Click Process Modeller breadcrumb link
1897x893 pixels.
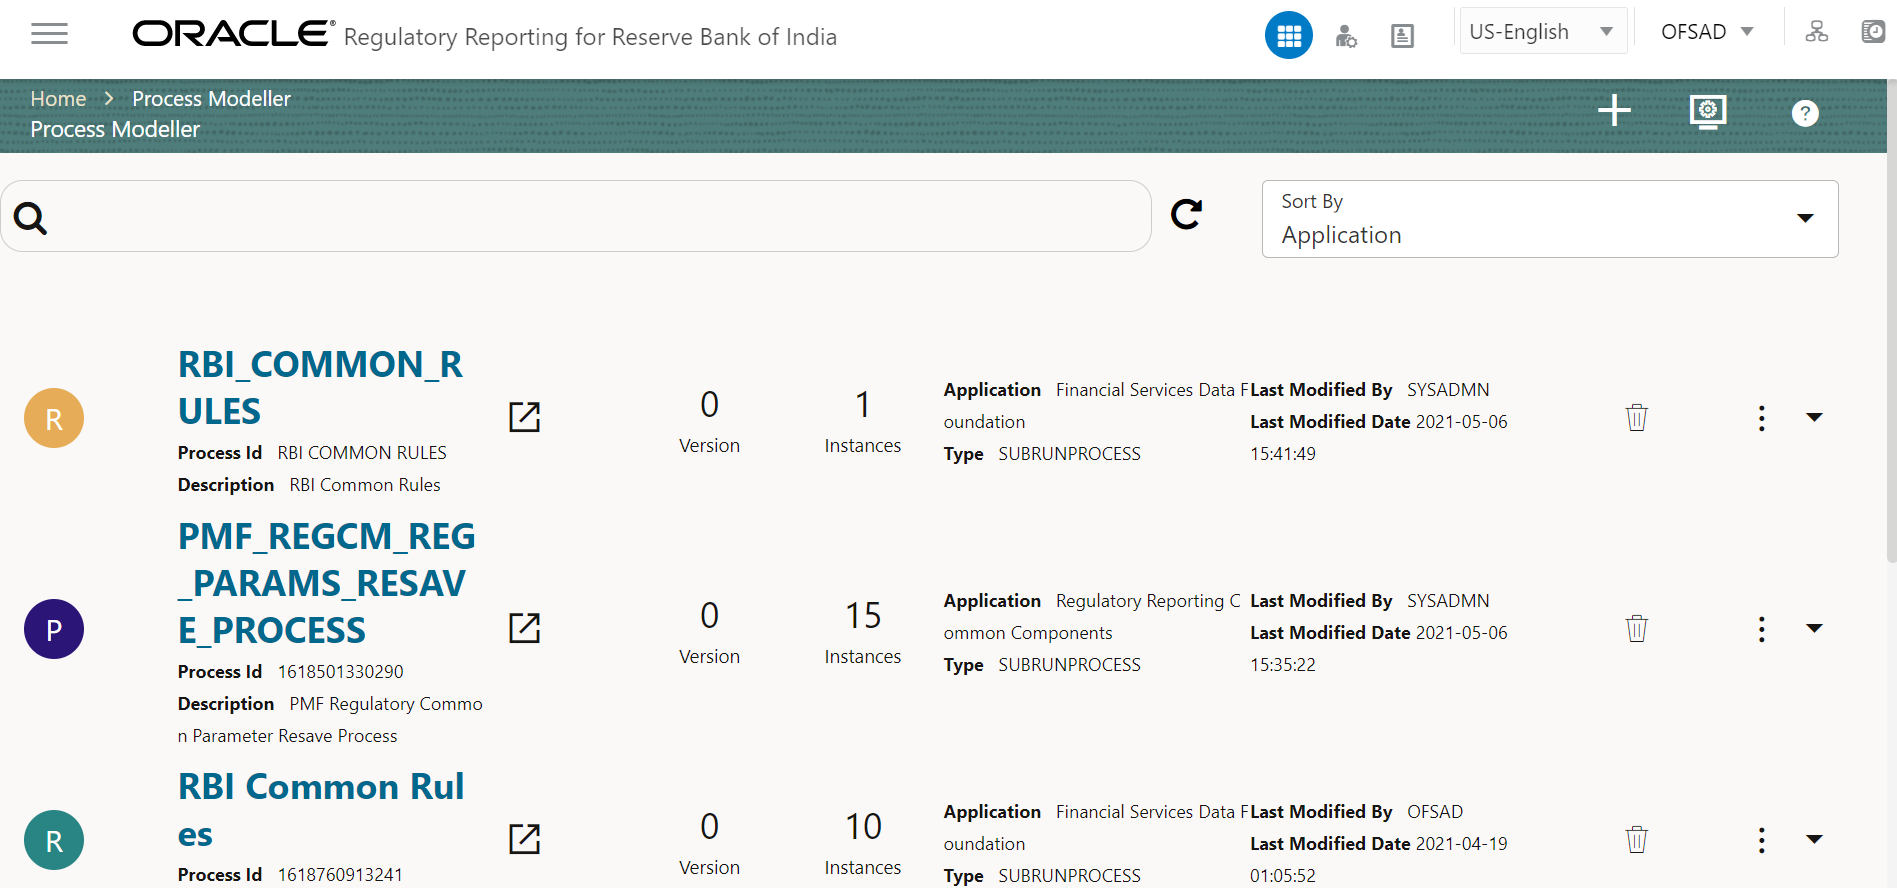point(211,99)
